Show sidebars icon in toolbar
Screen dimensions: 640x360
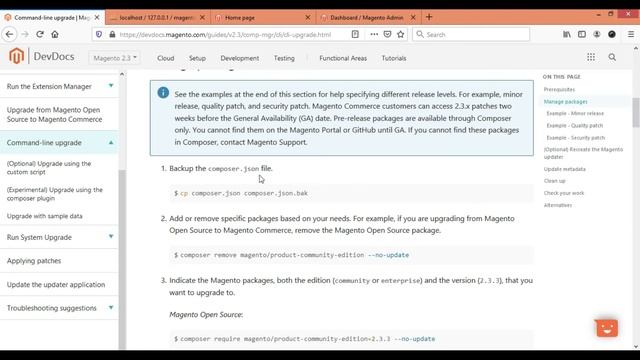click(x=582, y=35)
